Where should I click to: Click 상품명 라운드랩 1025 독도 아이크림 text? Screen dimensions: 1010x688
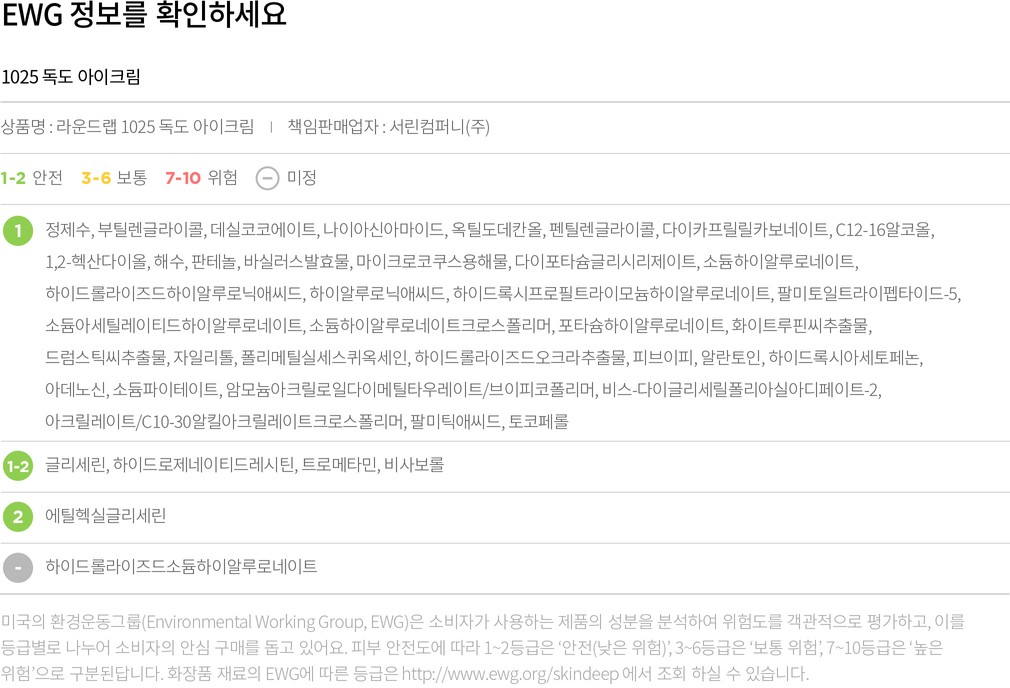(x=128, y=126)
